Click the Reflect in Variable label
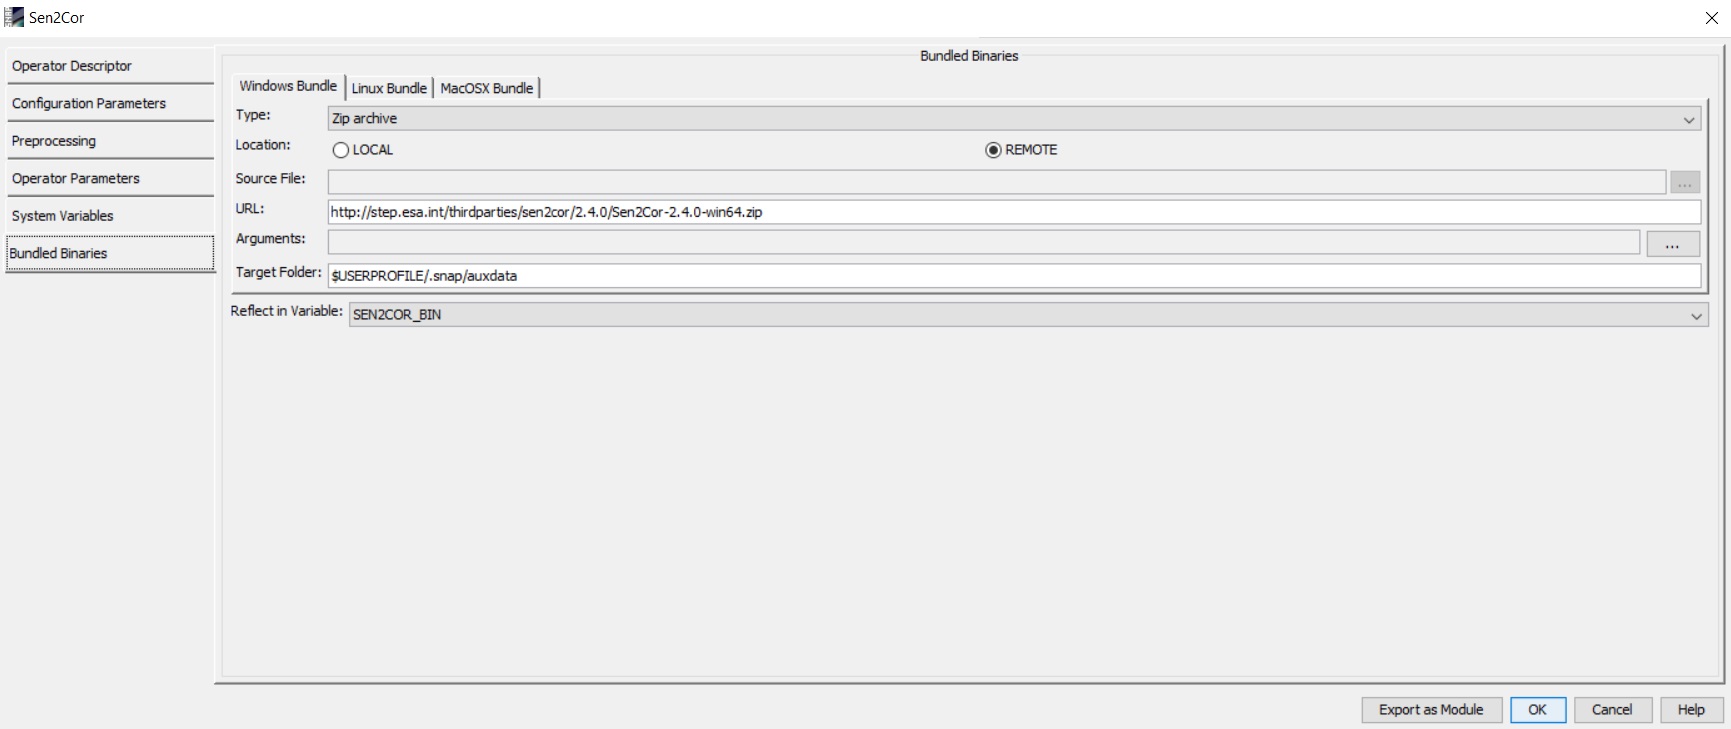 287,311
